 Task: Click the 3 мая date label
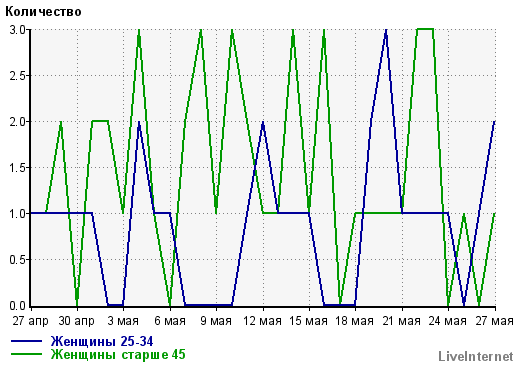[x=123, y=321]
